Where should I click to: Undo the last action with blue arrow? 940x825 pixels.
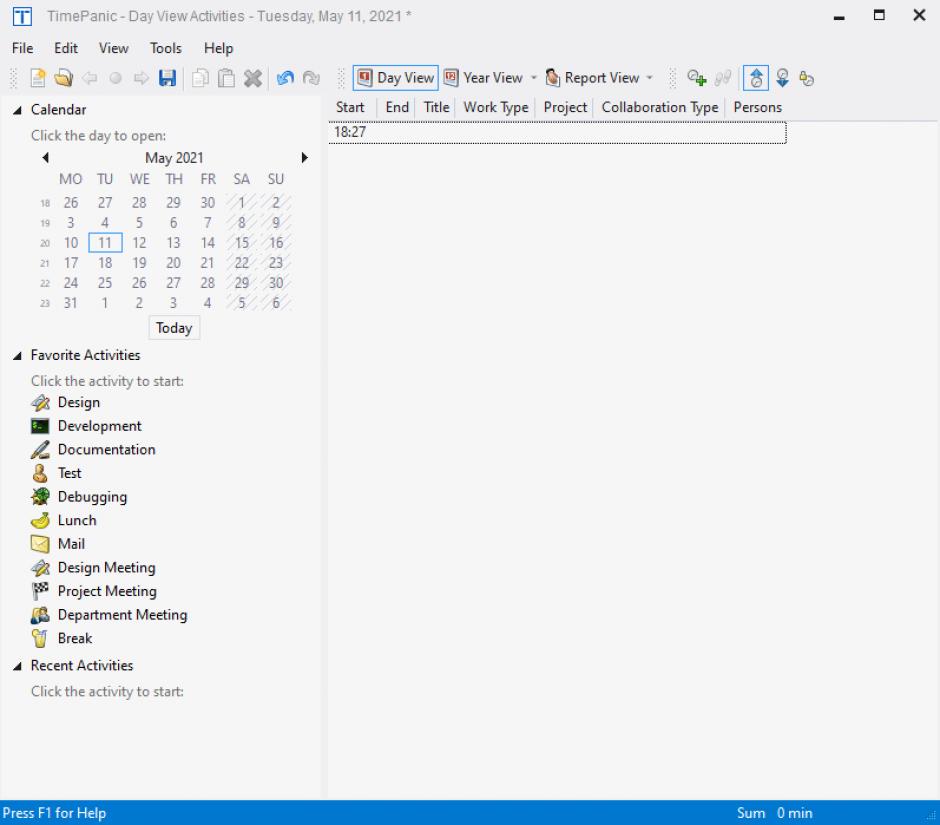tap(285, 78)
